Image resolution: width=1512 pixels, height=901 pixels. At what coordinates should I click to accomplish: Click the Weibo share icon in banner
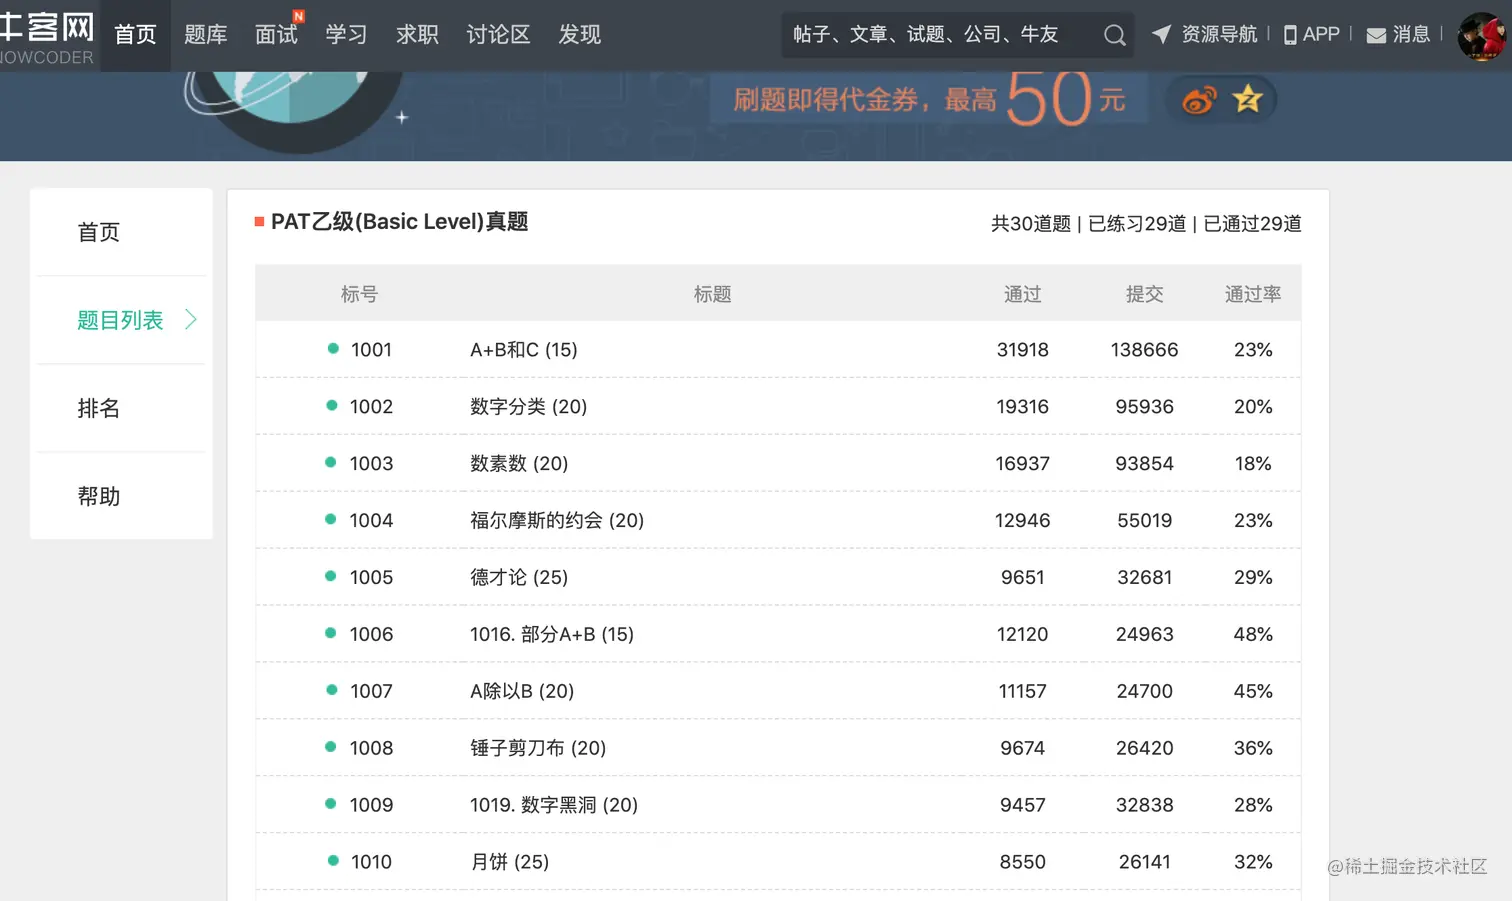(x=1199, y=100)
